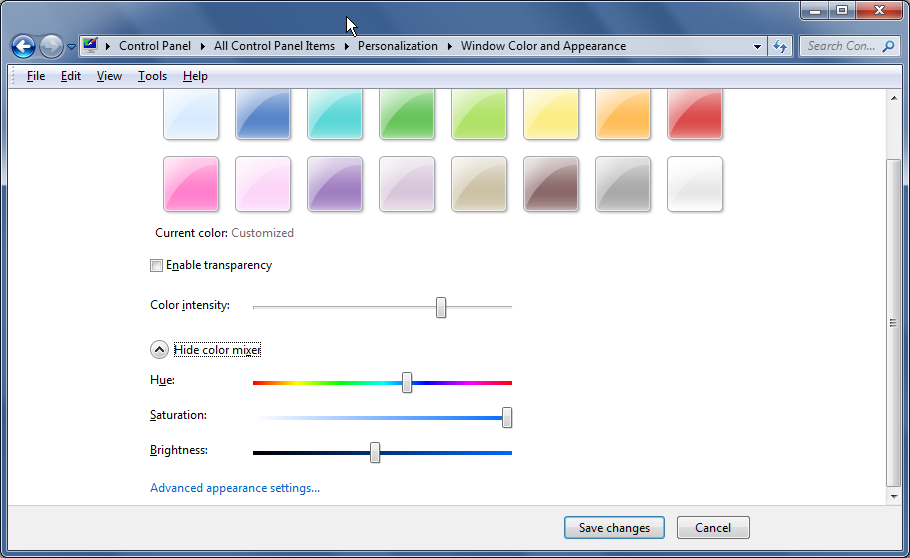Viewport: 910px width, 558px height.
Task: Choose the Sky pale blue color swatch
Action: click(191, 114)
